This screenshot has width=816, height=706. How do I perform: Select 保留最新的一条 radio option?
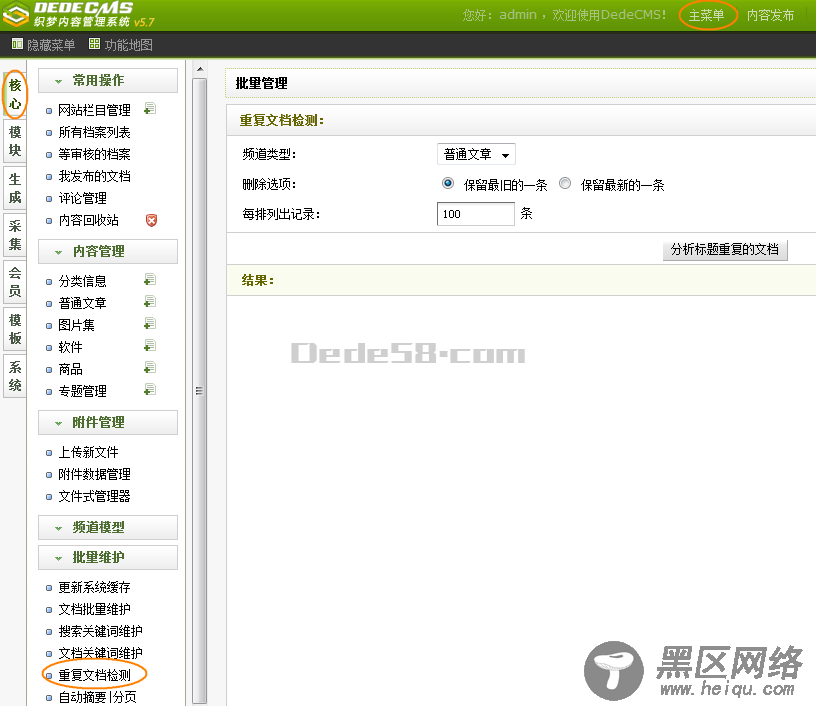[x=565, y=184]
